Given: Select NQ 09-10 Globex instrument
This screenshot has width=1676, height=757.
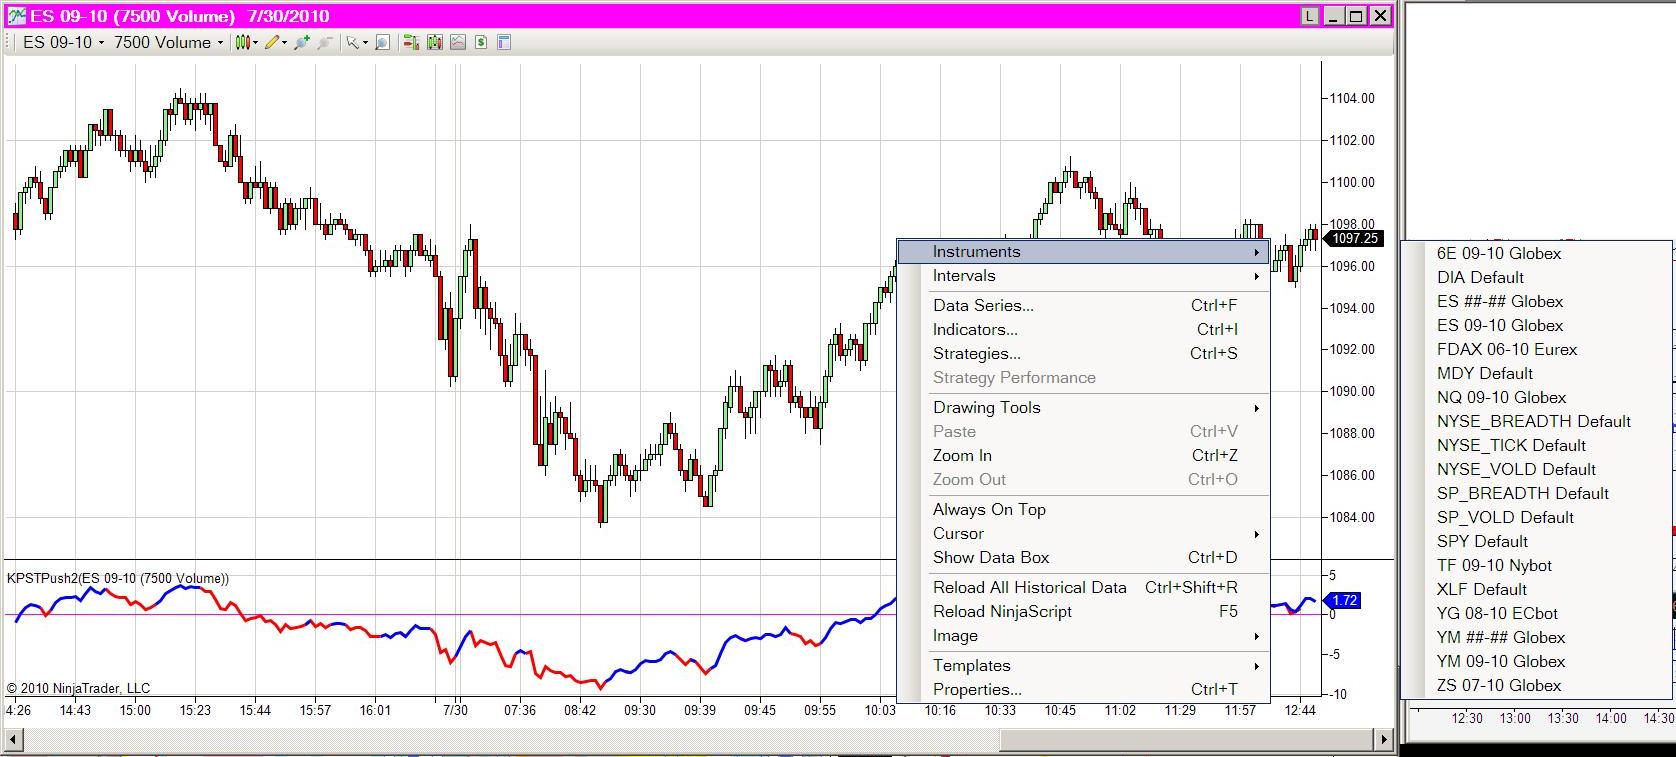Looking at the screenshot, I should pos(1537,398).
